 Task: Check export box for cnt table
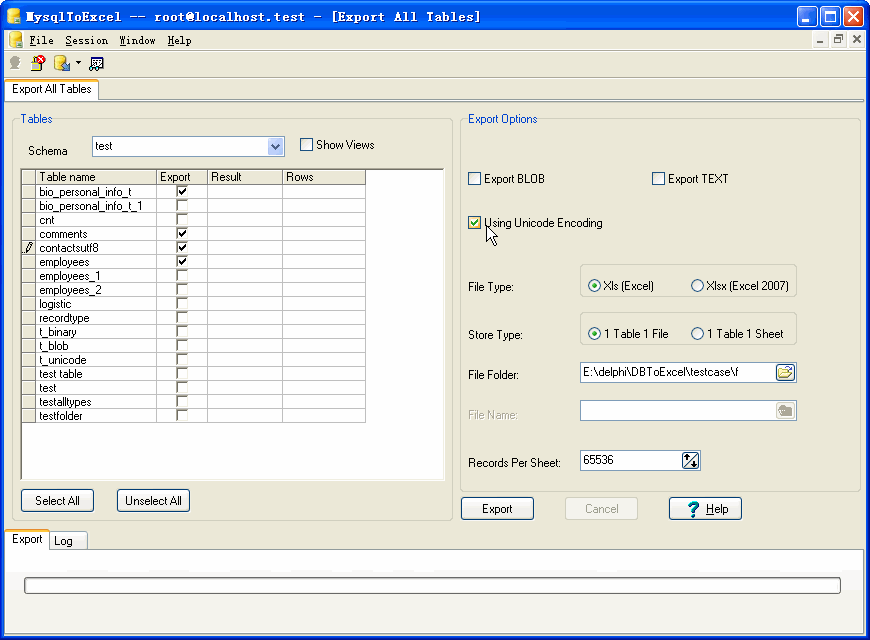click(x=182, y=220)
